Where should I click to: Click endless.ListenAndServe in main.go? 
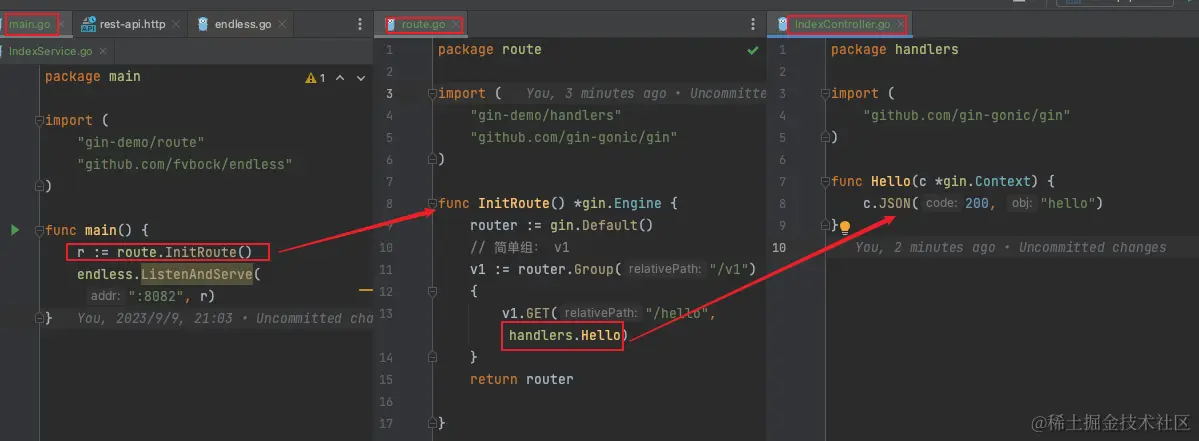pyautogui.click(x=165, y=274)
